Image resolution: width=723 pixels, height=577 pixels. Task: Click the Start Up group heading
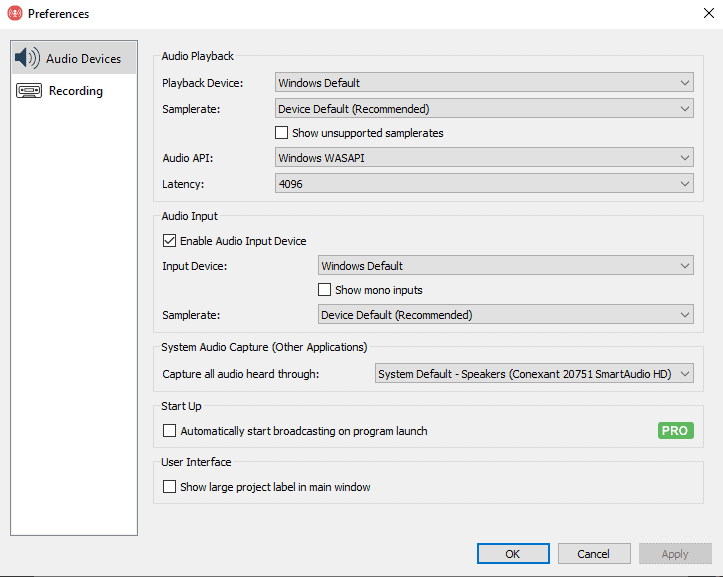[181, 406]
